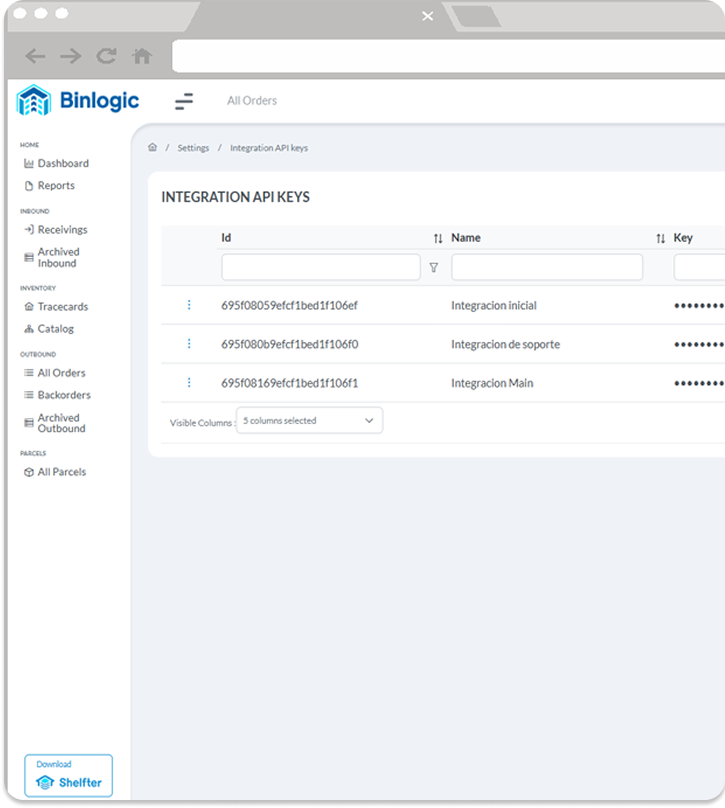Expand the Visible Columns dropdown
This screenshot has height=808, width=725.
tap(309, 420)
